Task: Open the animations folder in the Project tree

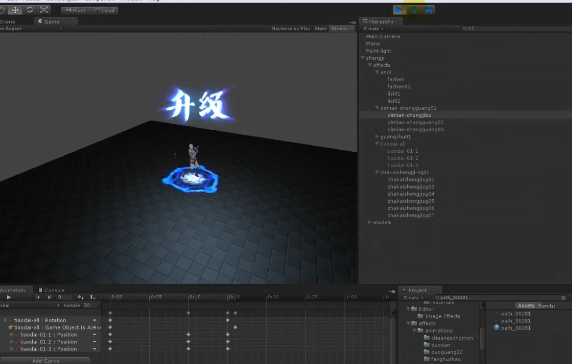Action: pyautogui.click(x=436, y=330)
